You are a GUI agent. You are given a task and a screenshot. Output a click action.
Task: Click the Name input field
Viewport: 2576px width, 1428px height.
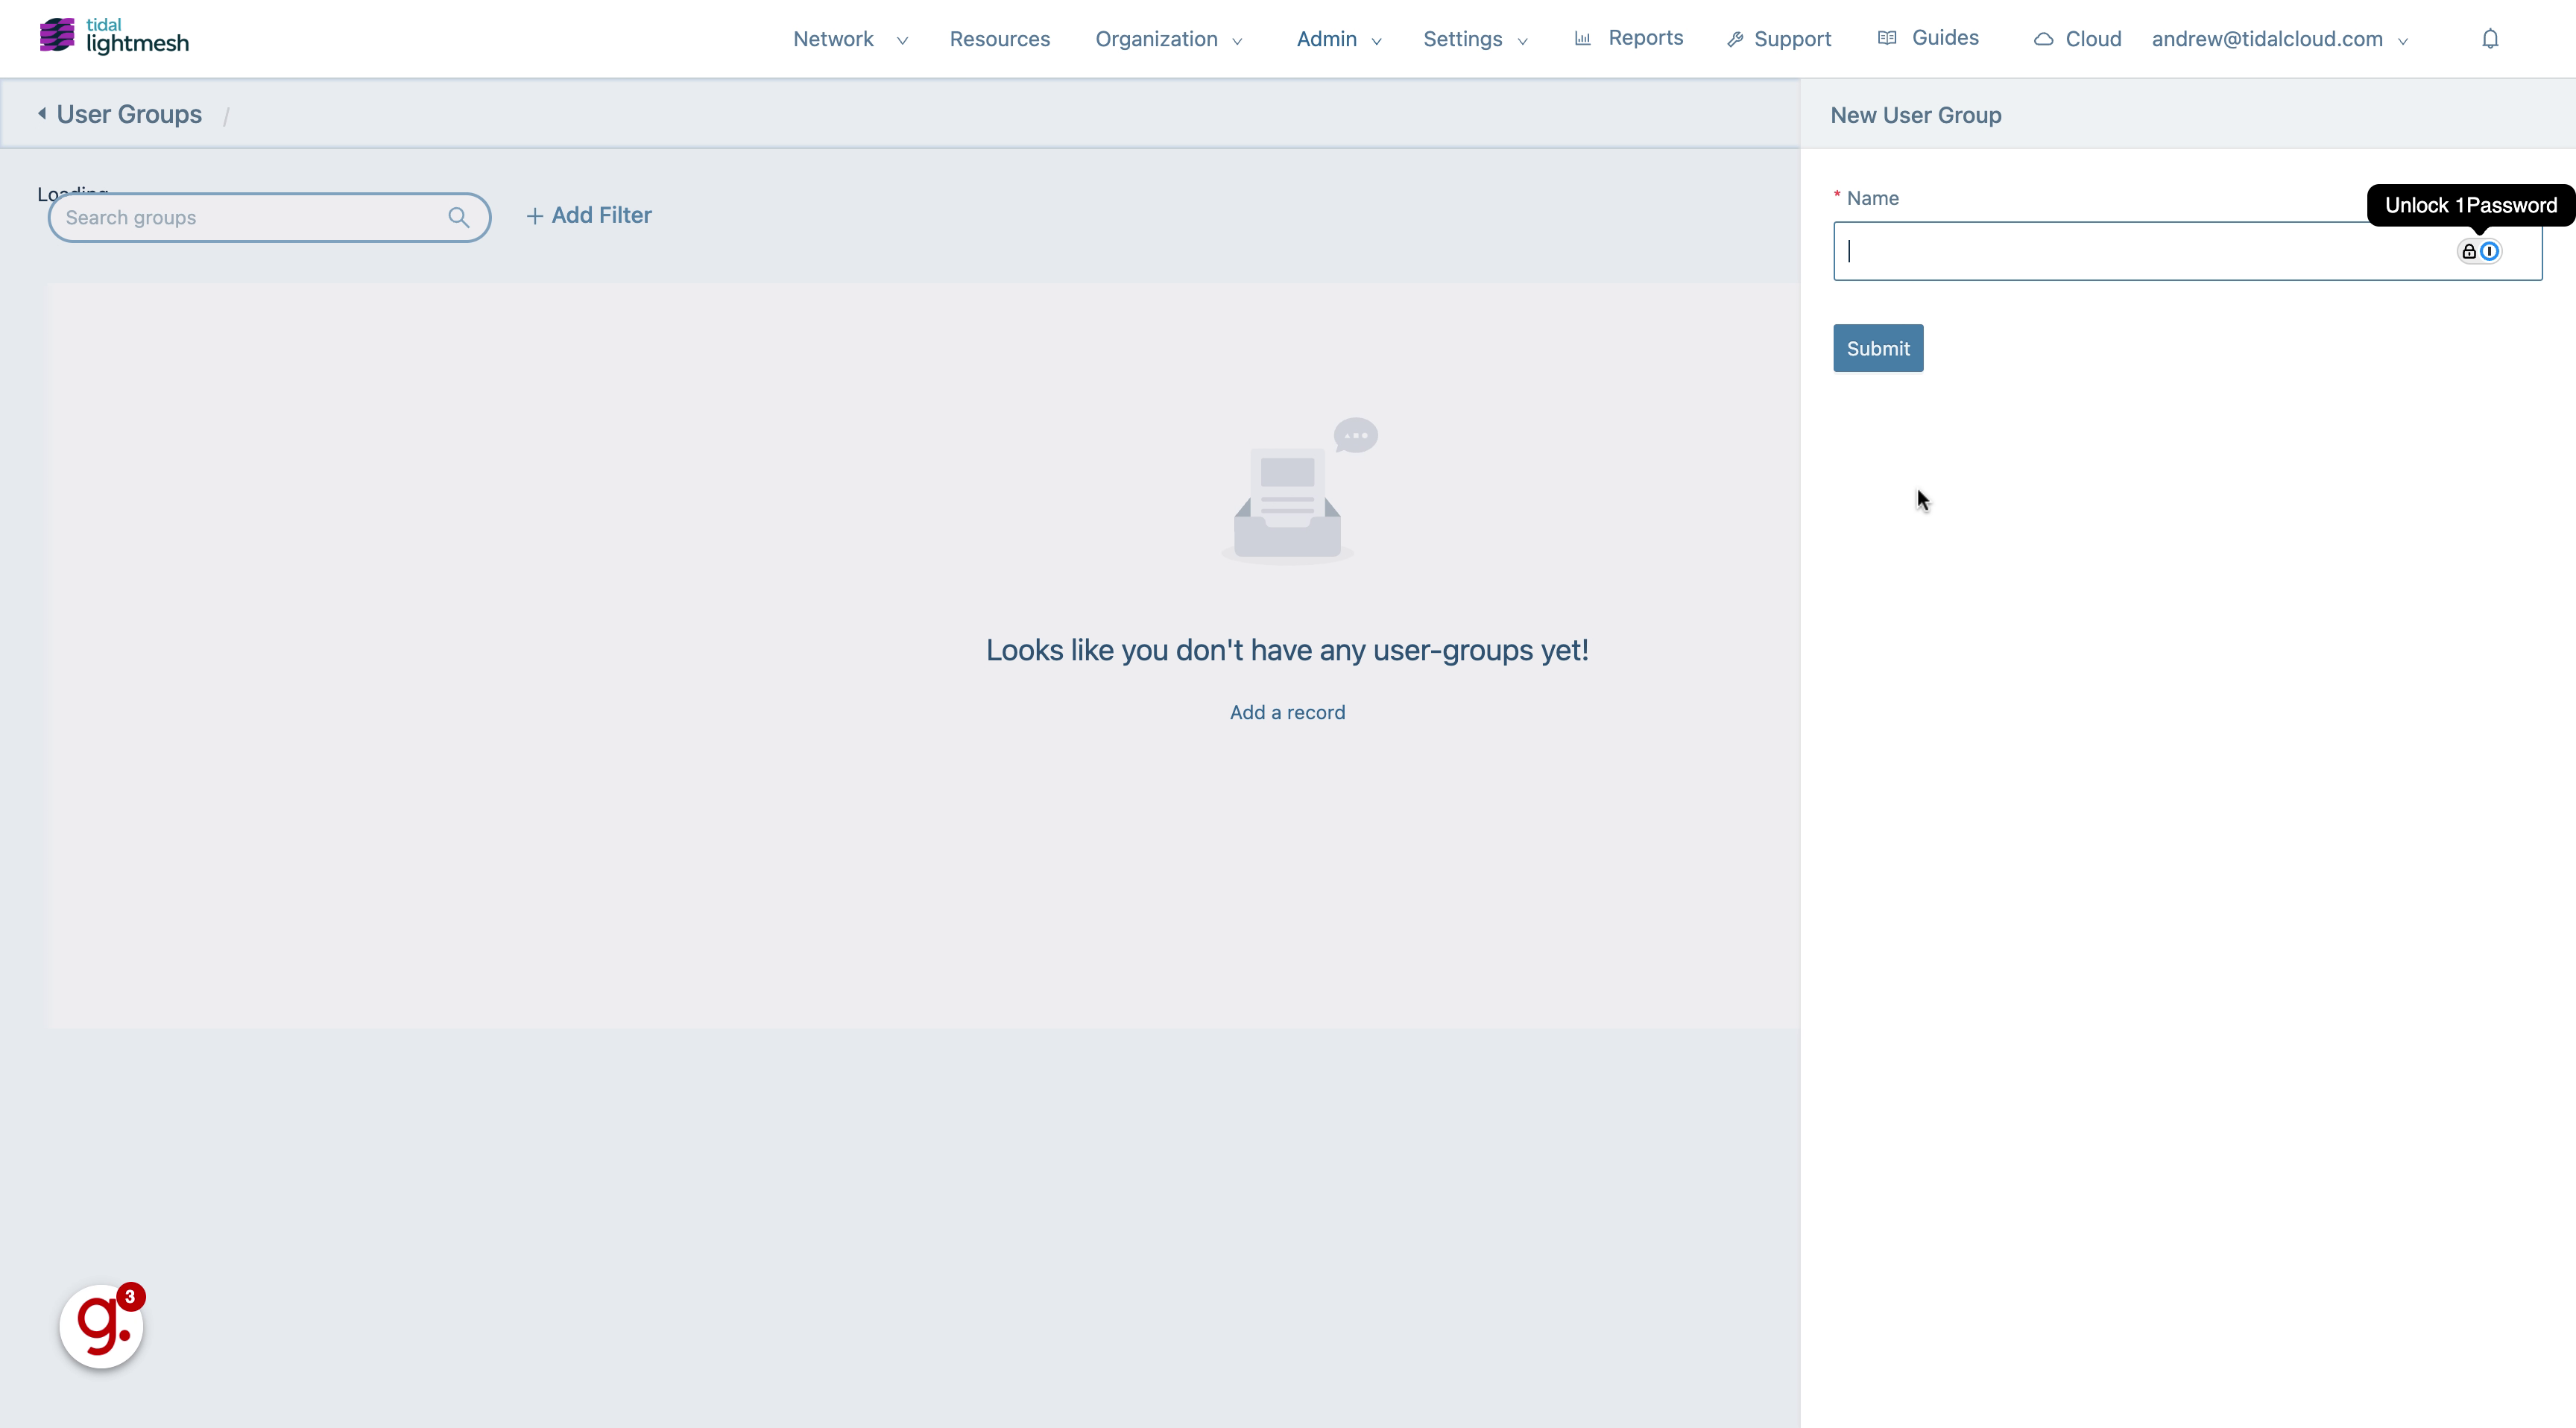(2188, 250)
